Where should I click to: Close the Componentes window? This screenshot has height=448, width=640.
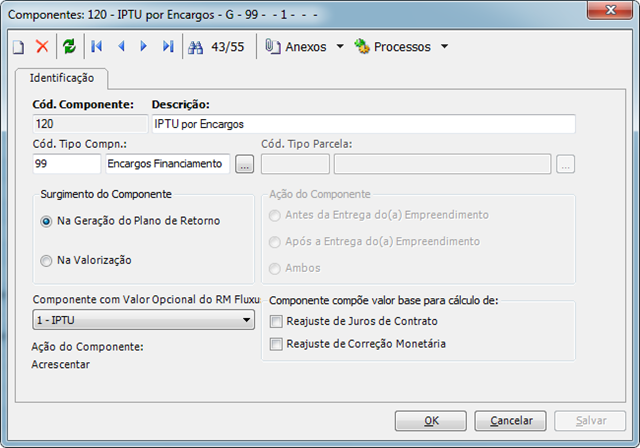click(610, 10)
